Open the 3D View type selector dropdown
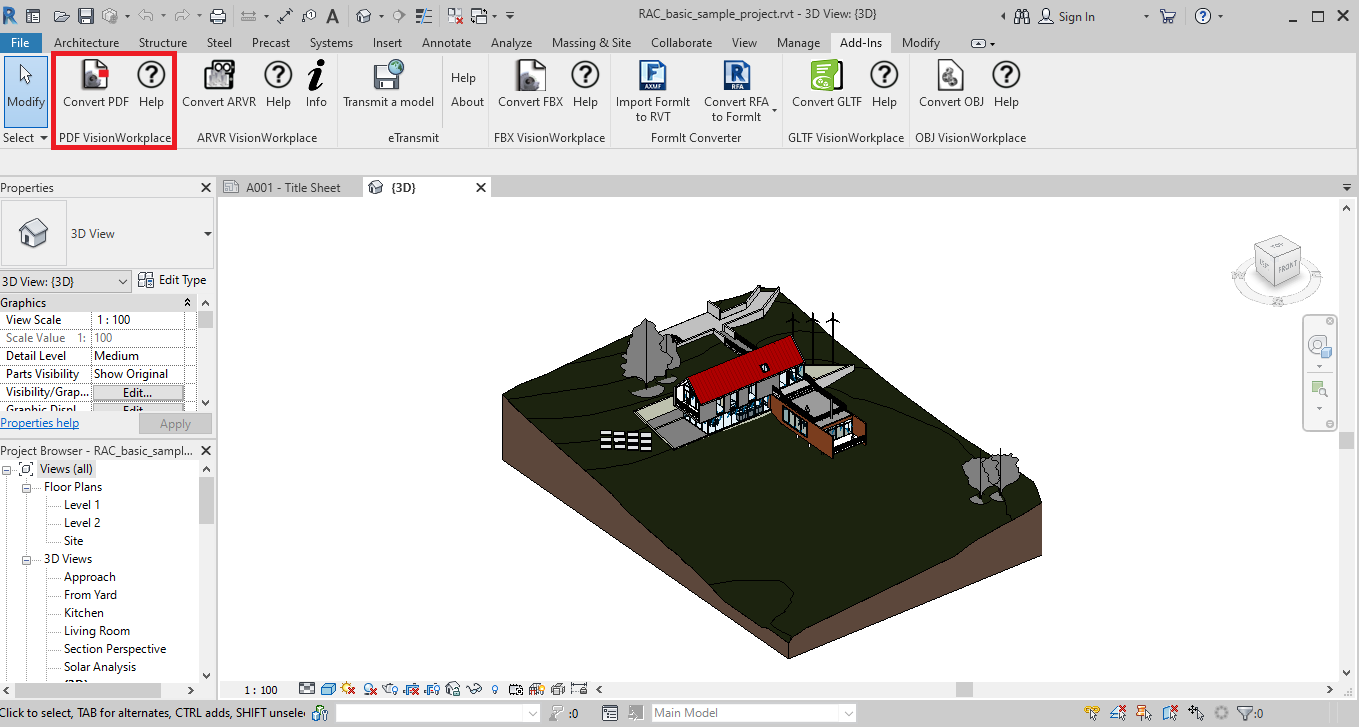 coord(207,234)
